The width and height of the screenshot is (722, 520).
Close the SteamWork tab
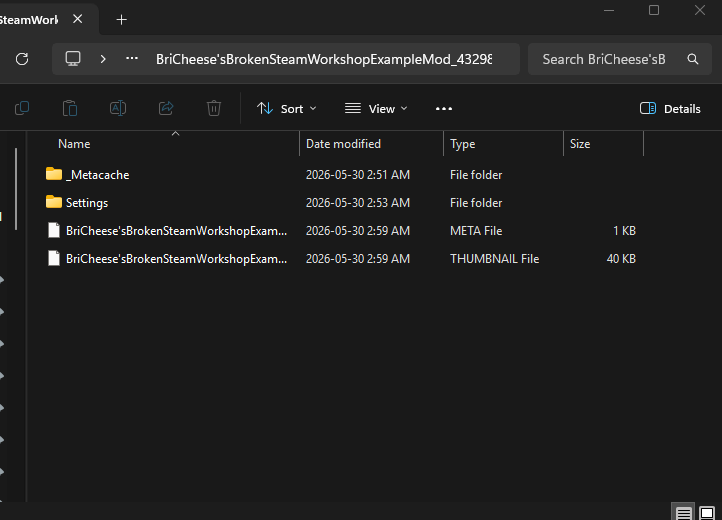point(78,19)
